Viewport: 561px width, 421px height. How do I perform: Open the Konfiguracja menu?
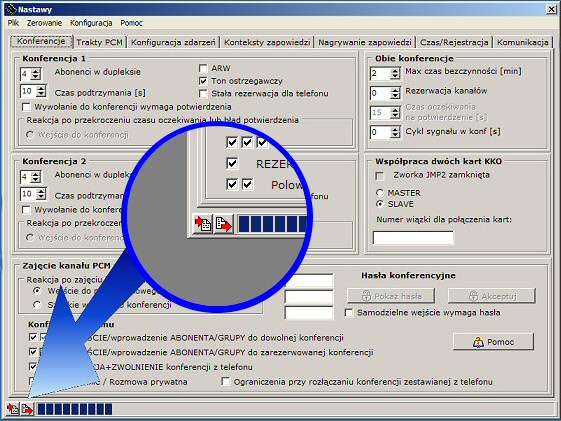click(91, 23)
